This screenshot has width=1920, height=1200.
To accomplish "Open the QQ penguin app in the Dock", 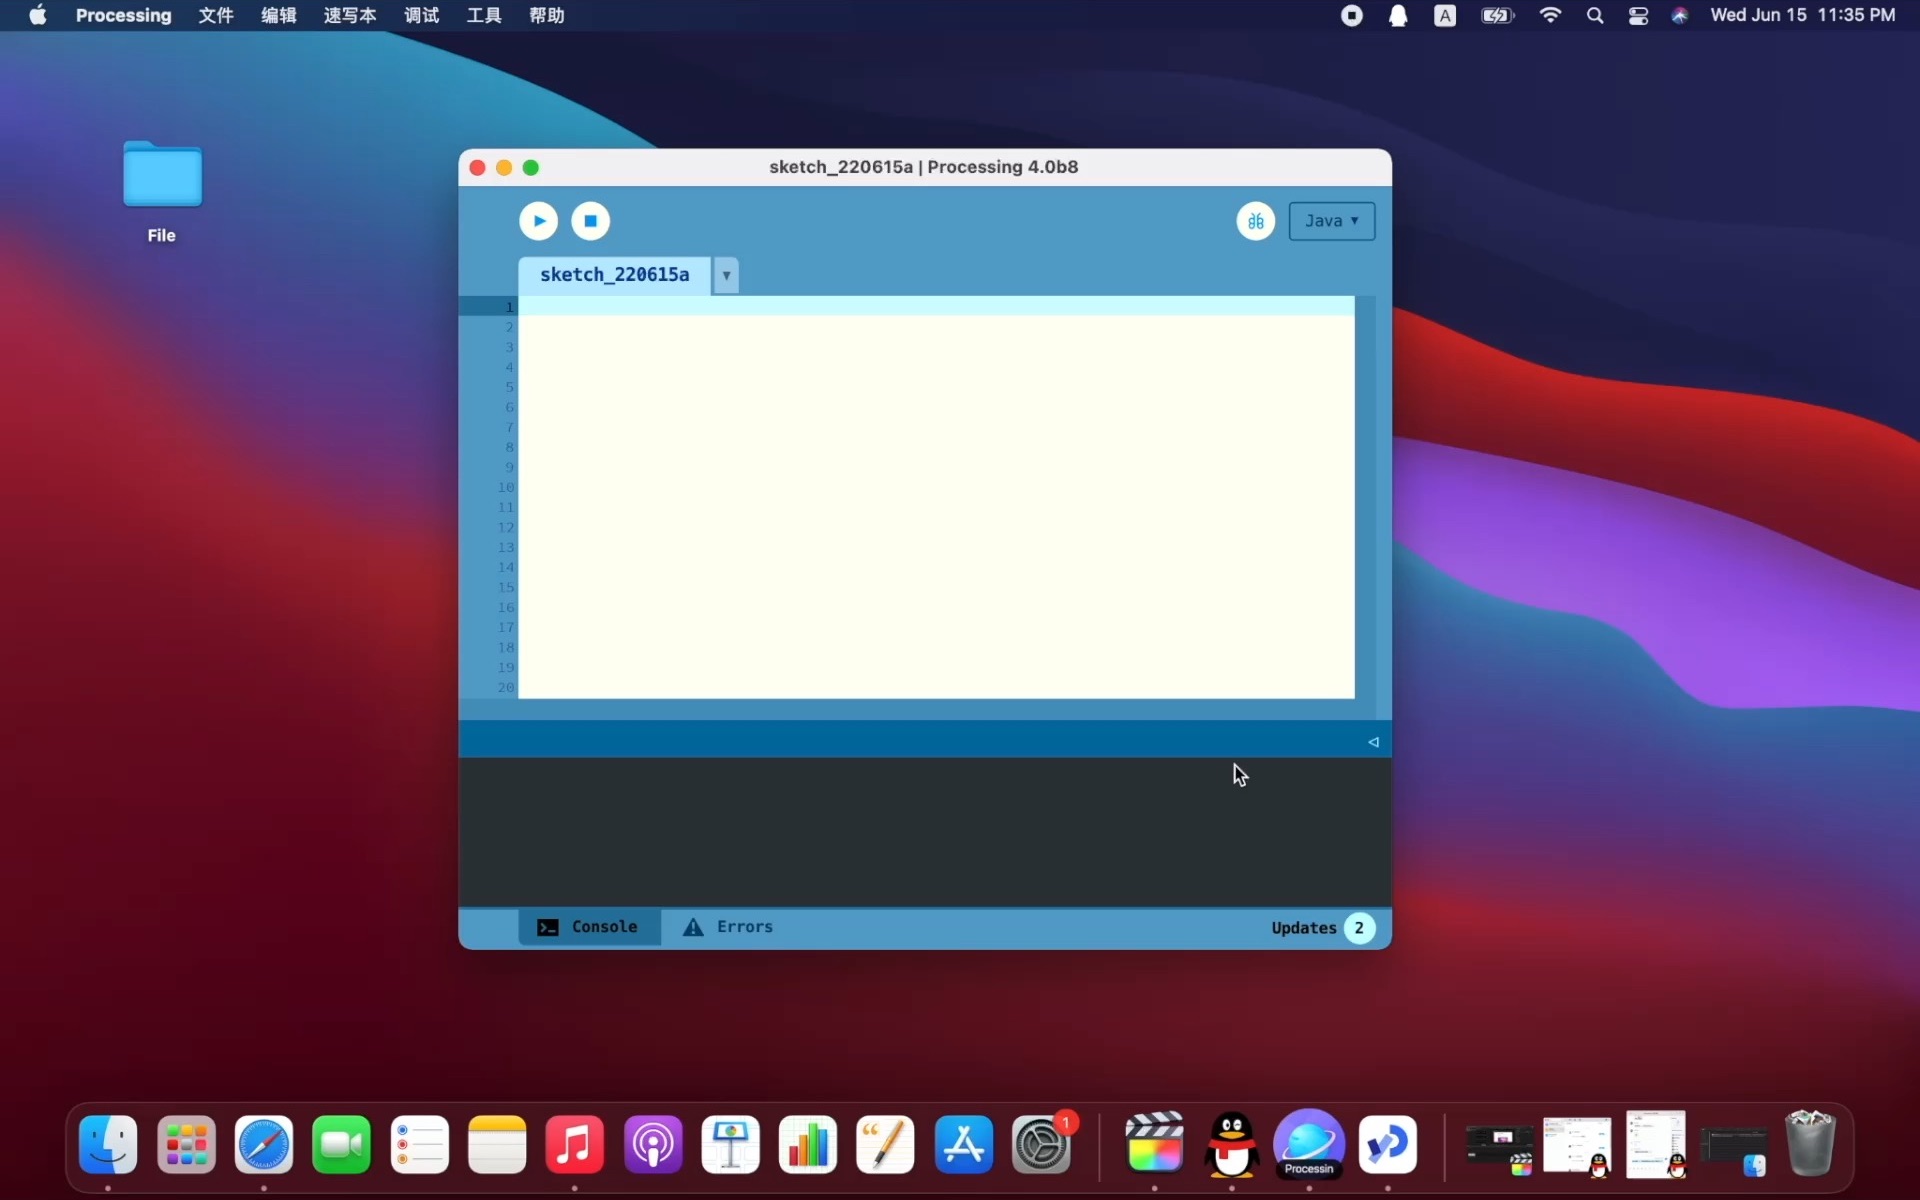I will (x=1231, y=1143).
